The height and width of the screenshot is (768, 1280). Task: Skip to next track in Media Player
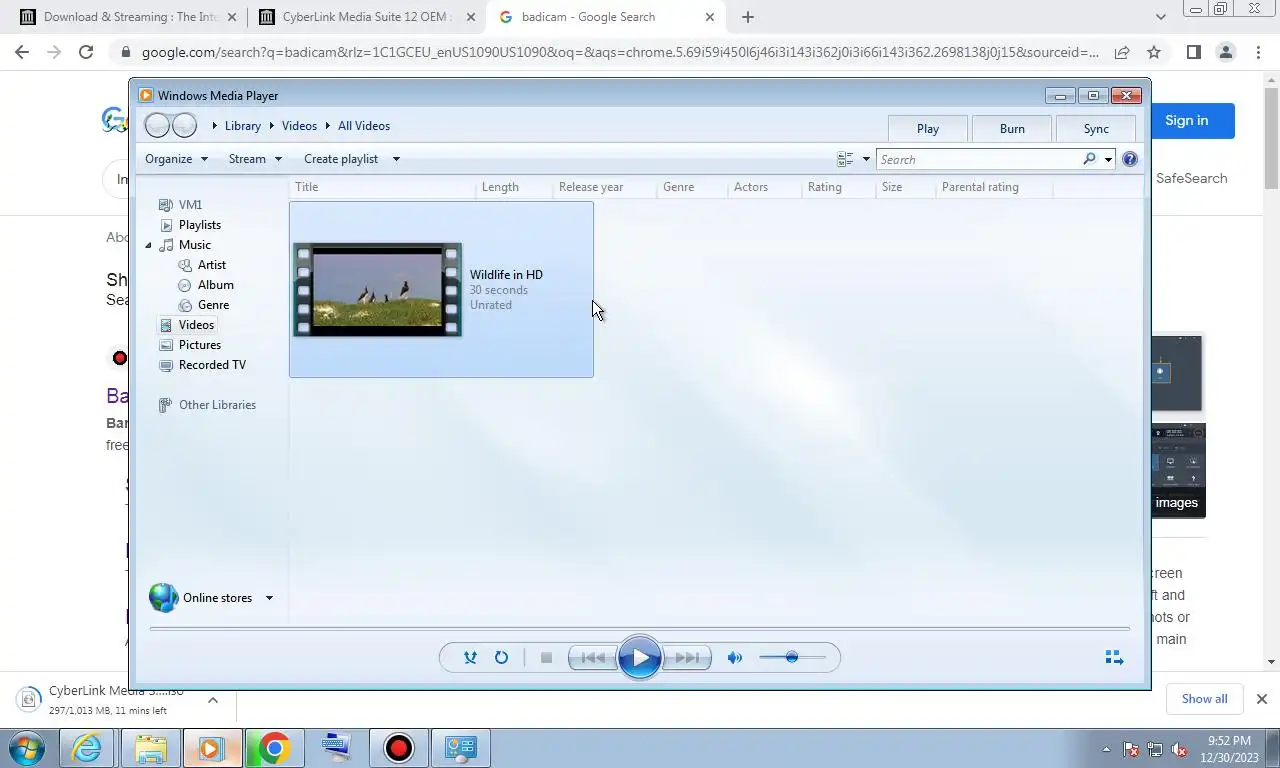pos(687,658)
